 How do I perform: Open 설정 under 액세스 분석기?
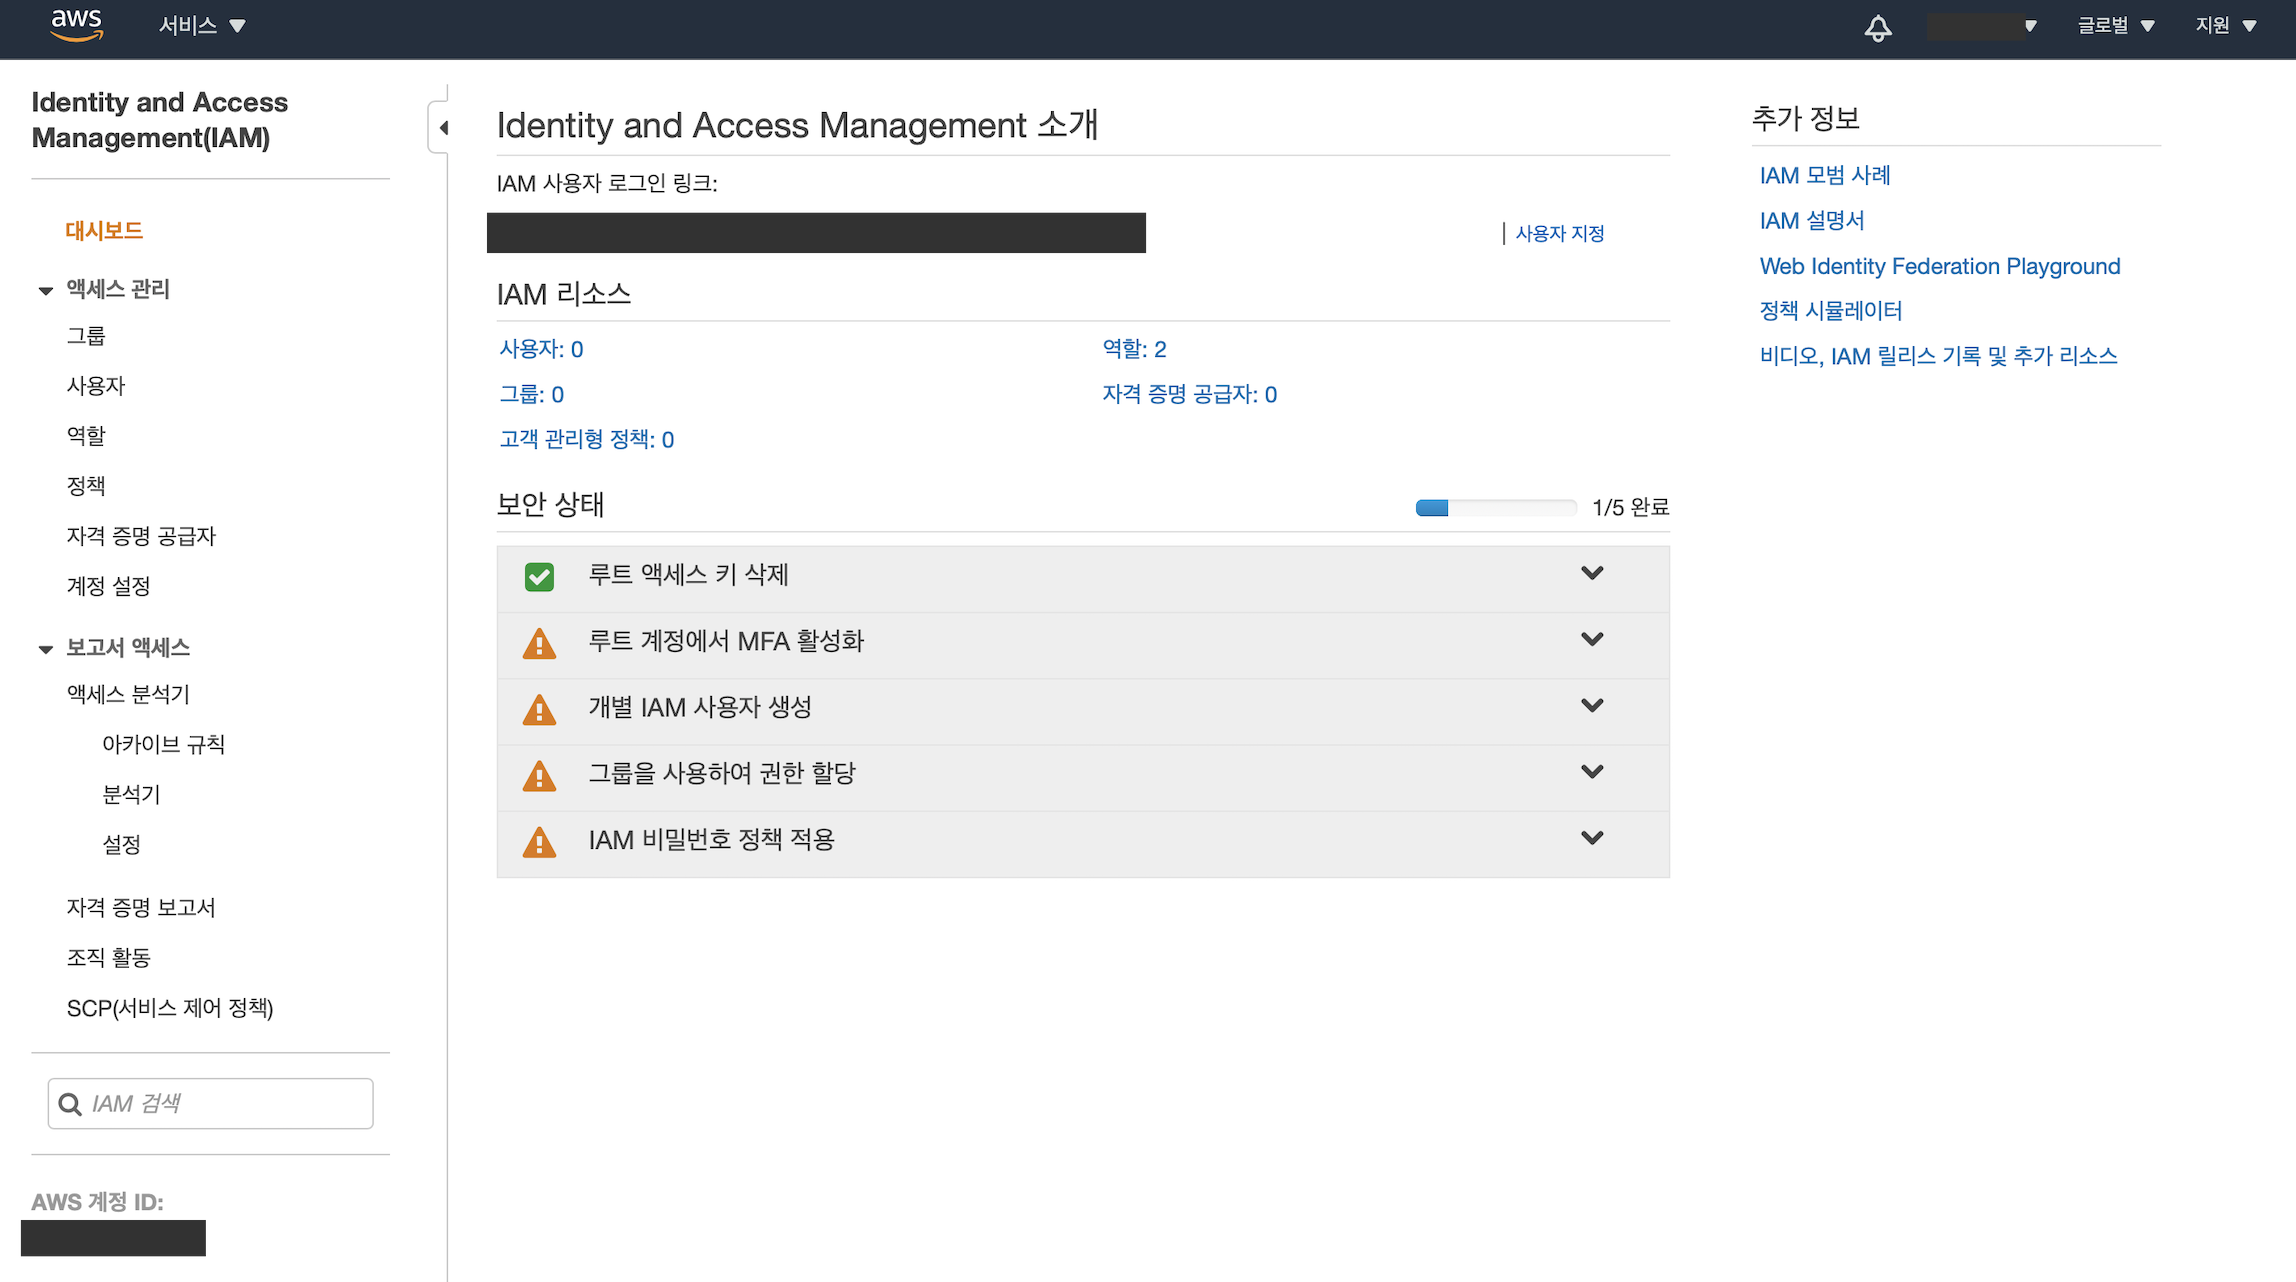121,844
